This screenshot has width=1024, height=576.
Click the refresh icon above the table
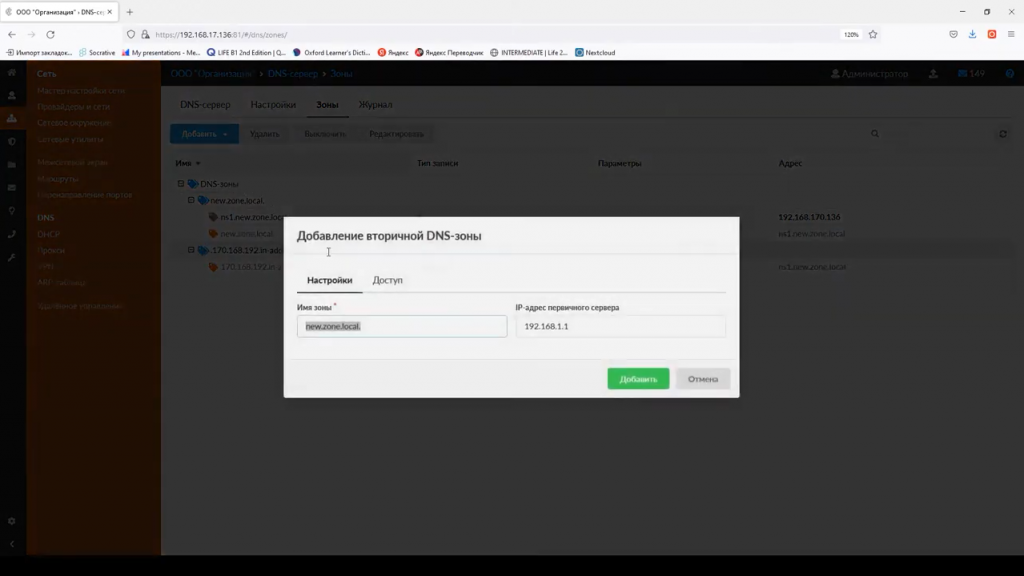click(1003, 134)
